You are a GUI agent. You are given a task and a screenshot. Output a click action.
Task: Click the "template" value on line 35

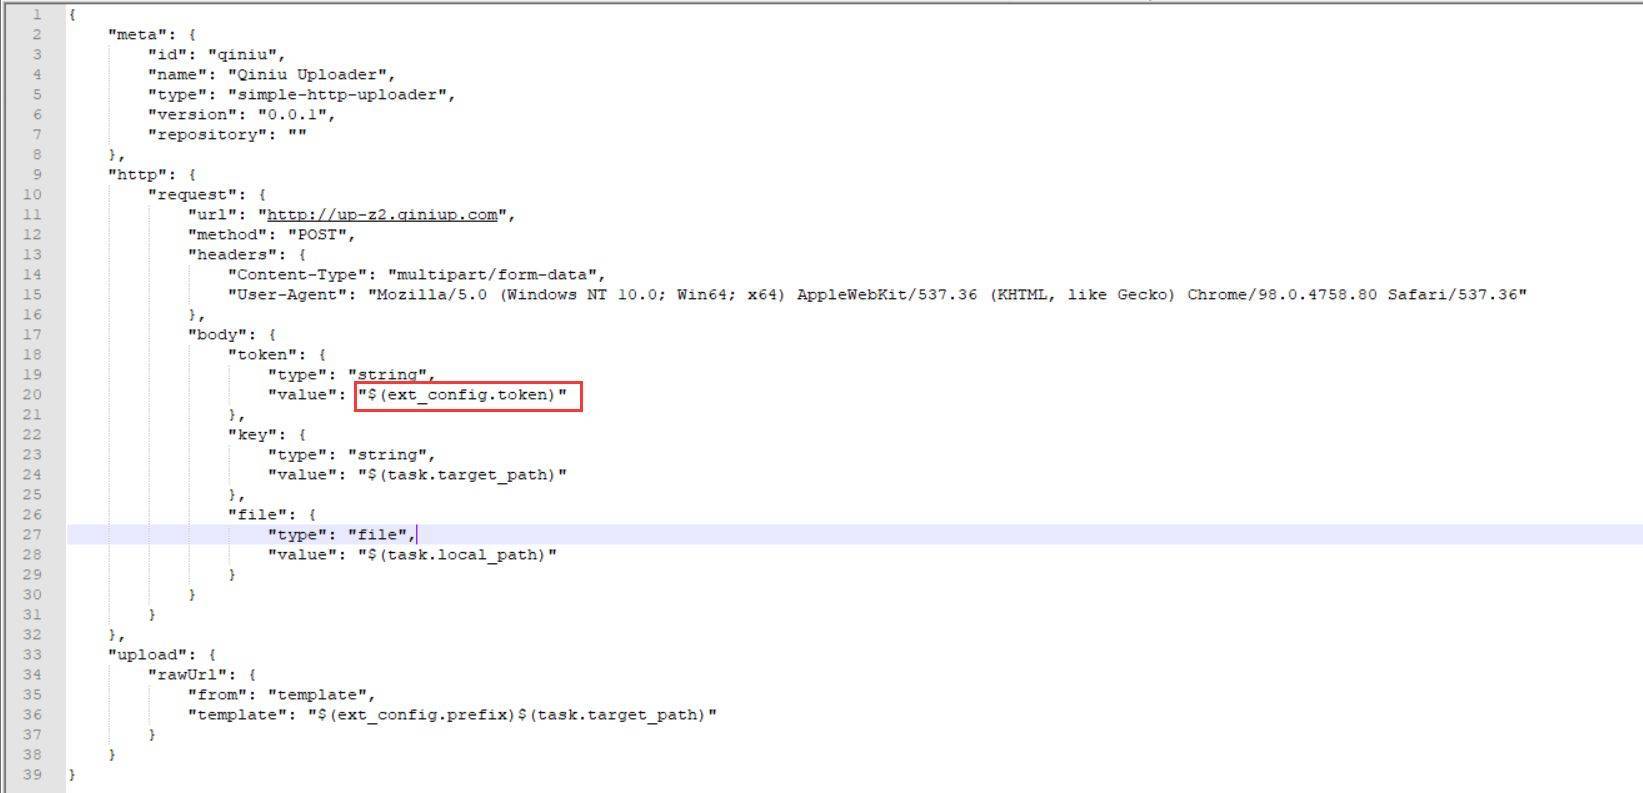pyautogui.click(x=317, y=695)
